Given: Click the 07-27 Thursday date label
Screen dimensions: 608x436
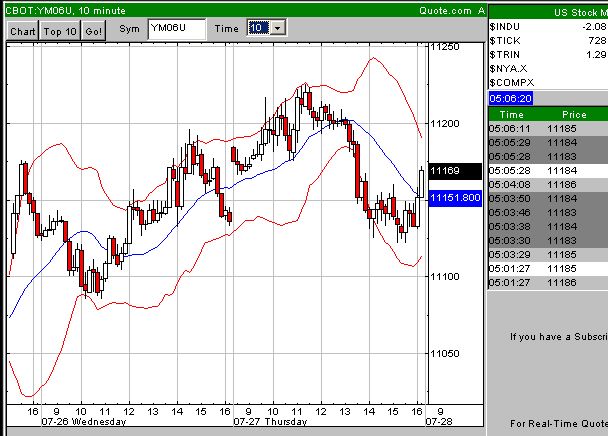Looking at the screenshot, I should coord(270,422).
